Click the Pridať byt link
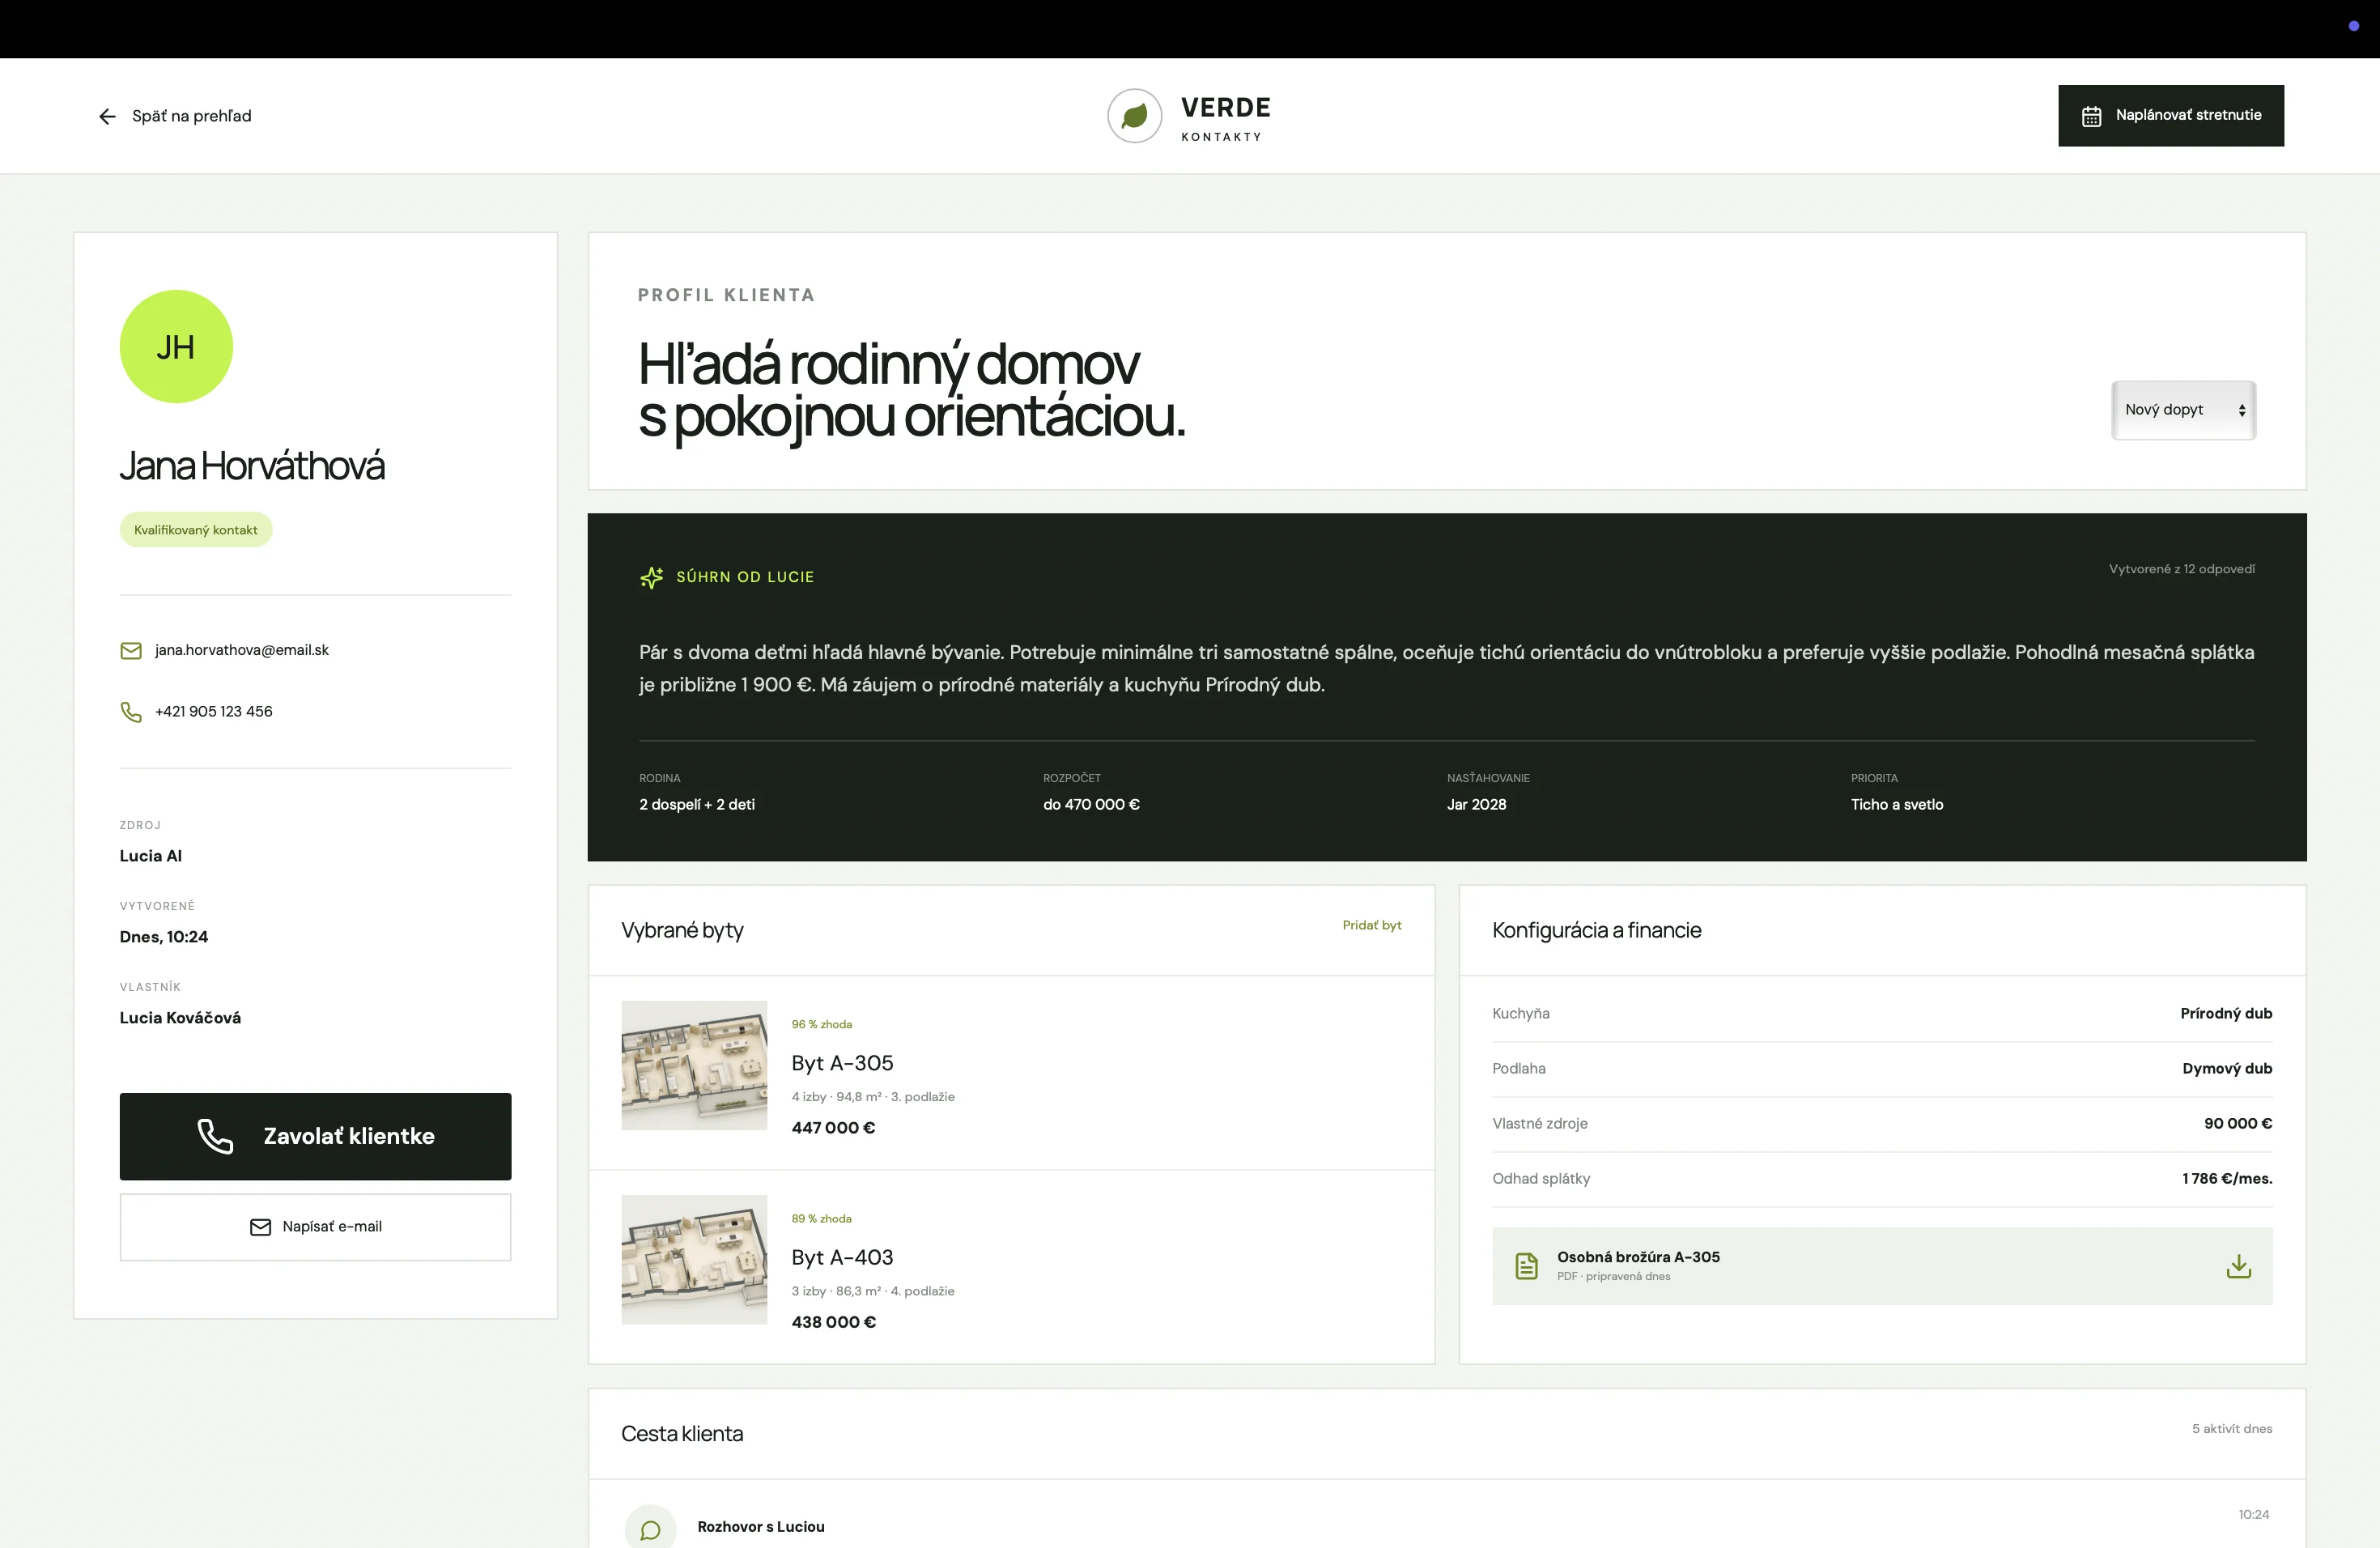 pyautogui.click(x=1371, y=925)
